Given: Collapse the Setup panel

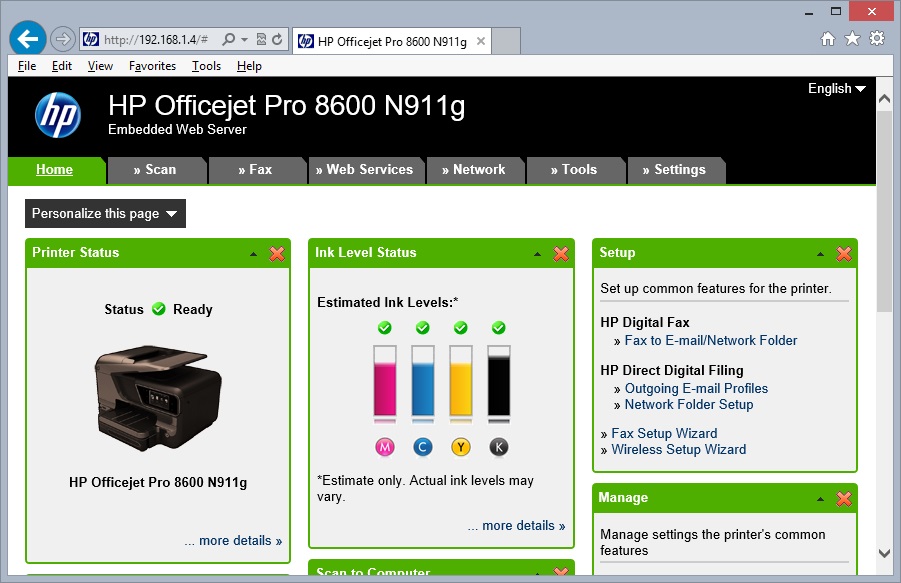Looking at the screenshot, I should tap(821, 254).
